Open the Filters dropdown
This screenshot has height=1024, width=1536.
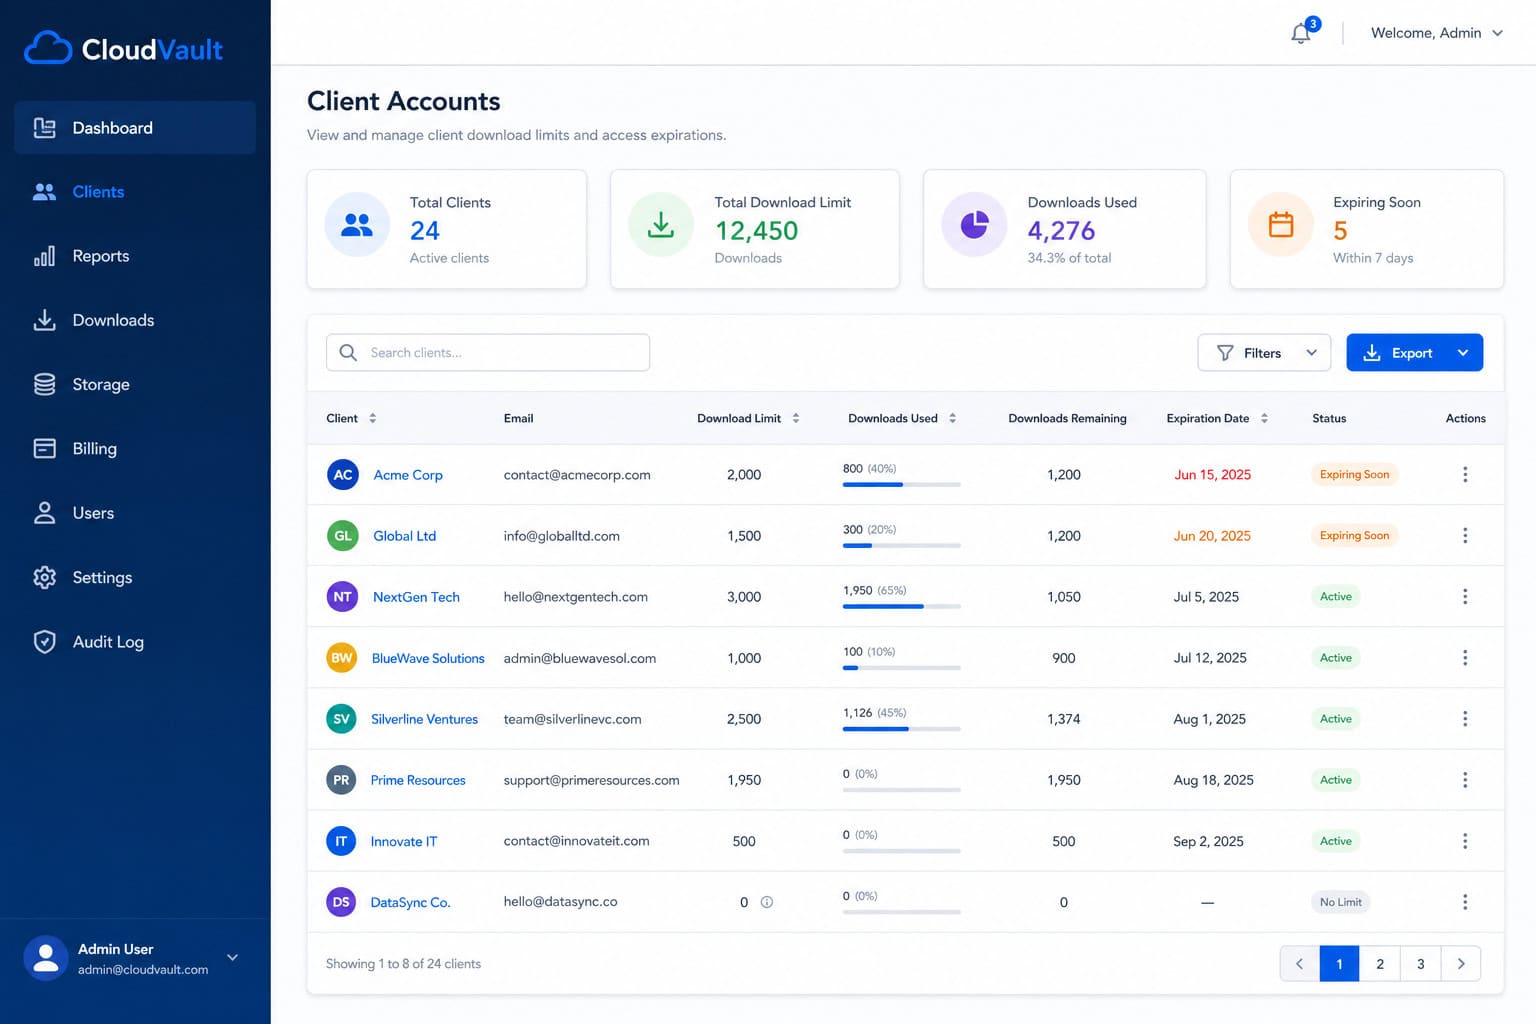[1264, 353]
